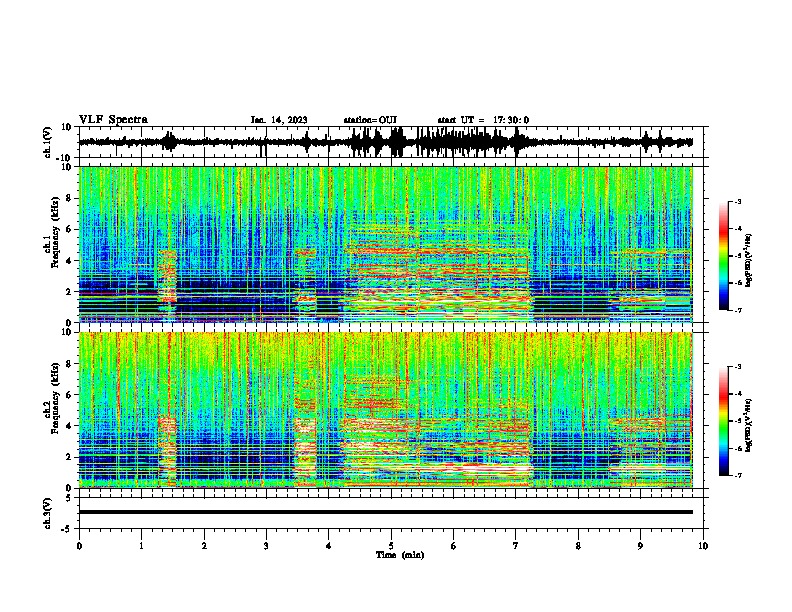Click the "Time (min)" axis label
Screen dimensions: 792x612
pyautogui.click(x=400, y=555)
